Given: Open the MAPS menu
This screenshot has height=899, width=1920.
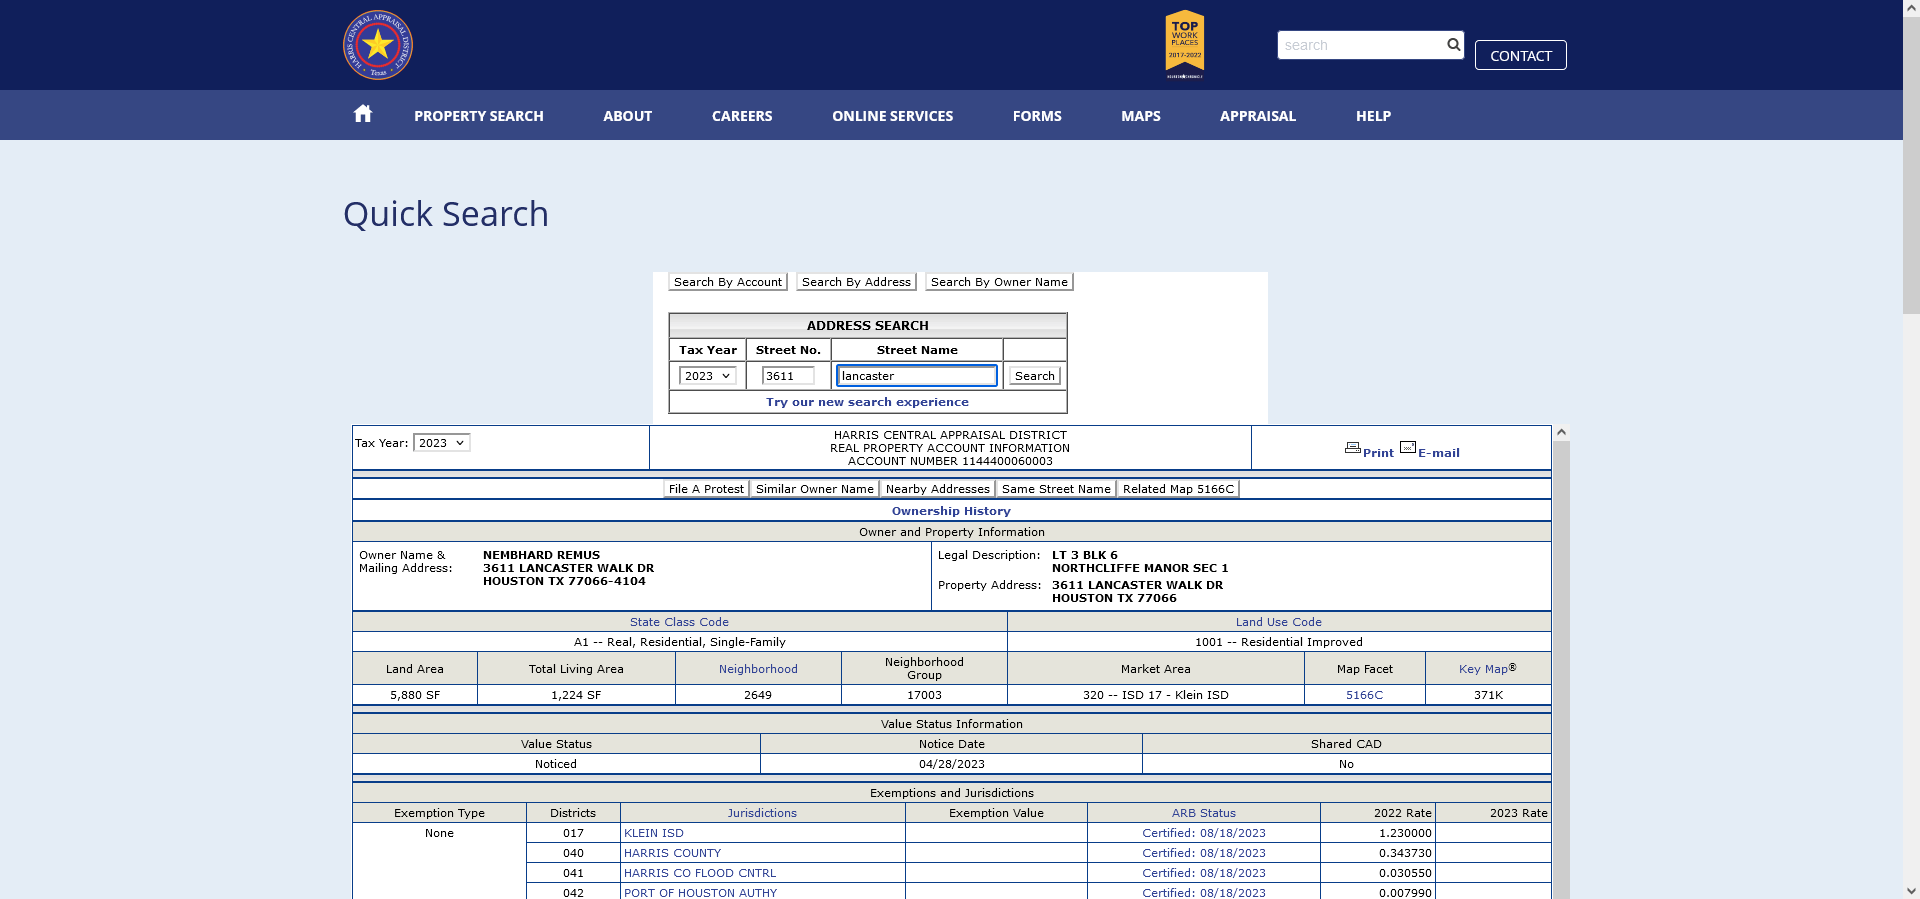Looking at the screenshot, I should click(1141, 116).
